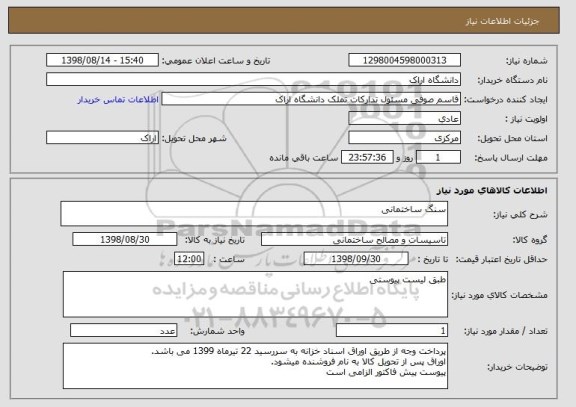This screenshot has width=576, height=407.
Task: Click the time field 12:00
Action: pyautogui.click(x=189, y=259)
